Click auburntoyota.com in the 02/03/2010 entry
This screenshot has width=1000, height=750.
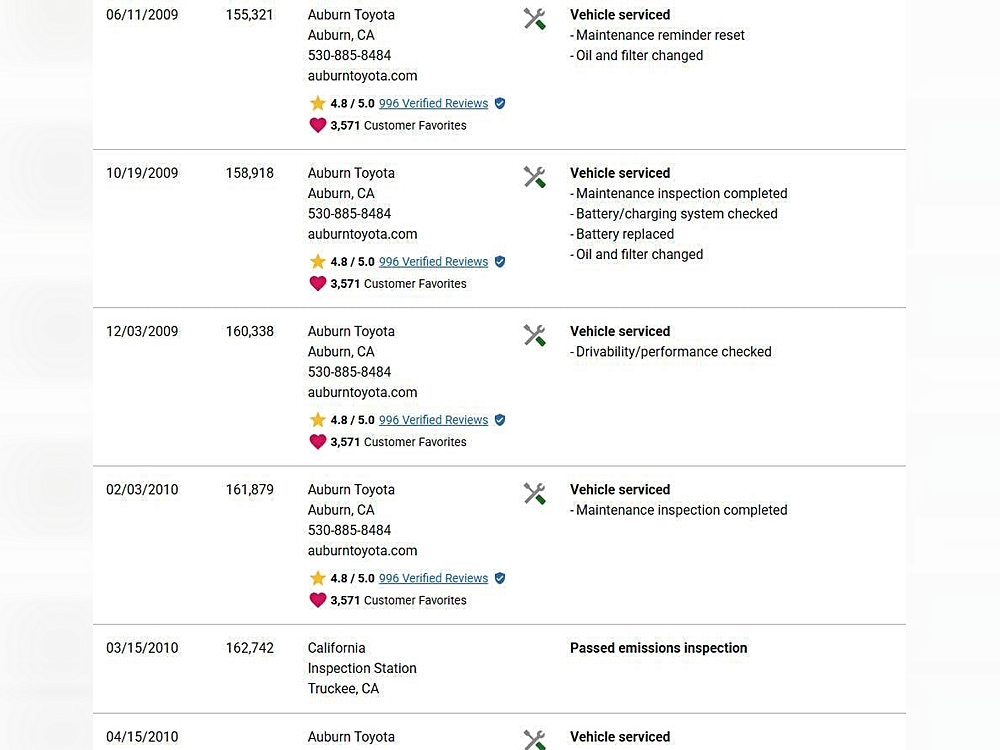pos(362,550)
